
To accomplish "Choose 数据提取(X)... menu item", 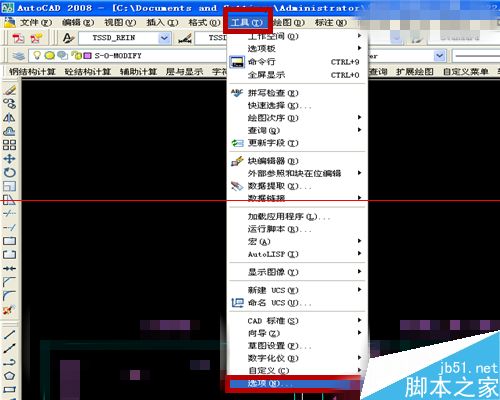I will [297, 186].
